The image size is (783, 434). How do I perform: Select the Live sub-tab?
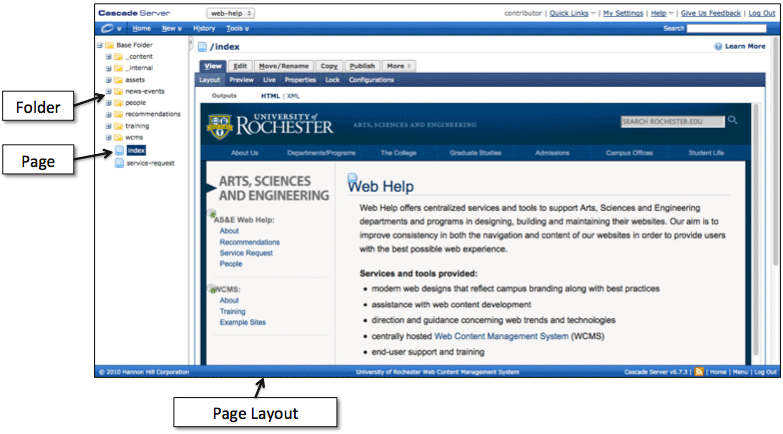point(269,80)
